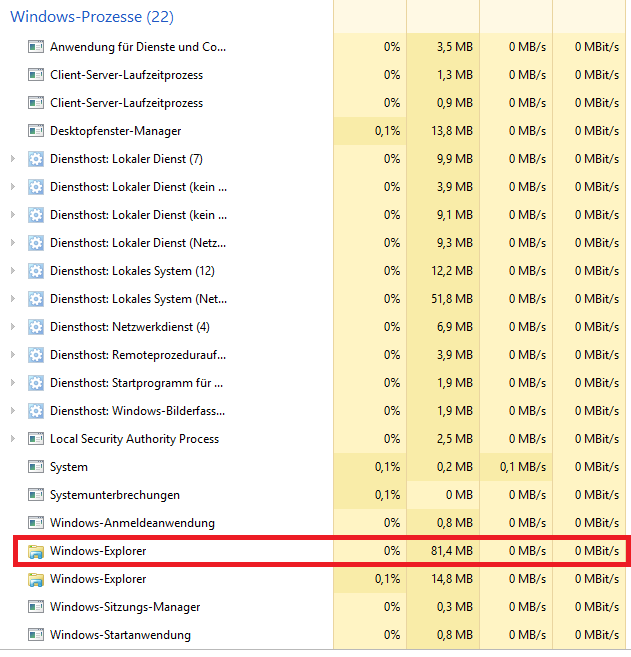Select the Diensthost: Netzwerkdienst (4) name
The height and width of the screenshot is (657, 631).
coord(130,327)
